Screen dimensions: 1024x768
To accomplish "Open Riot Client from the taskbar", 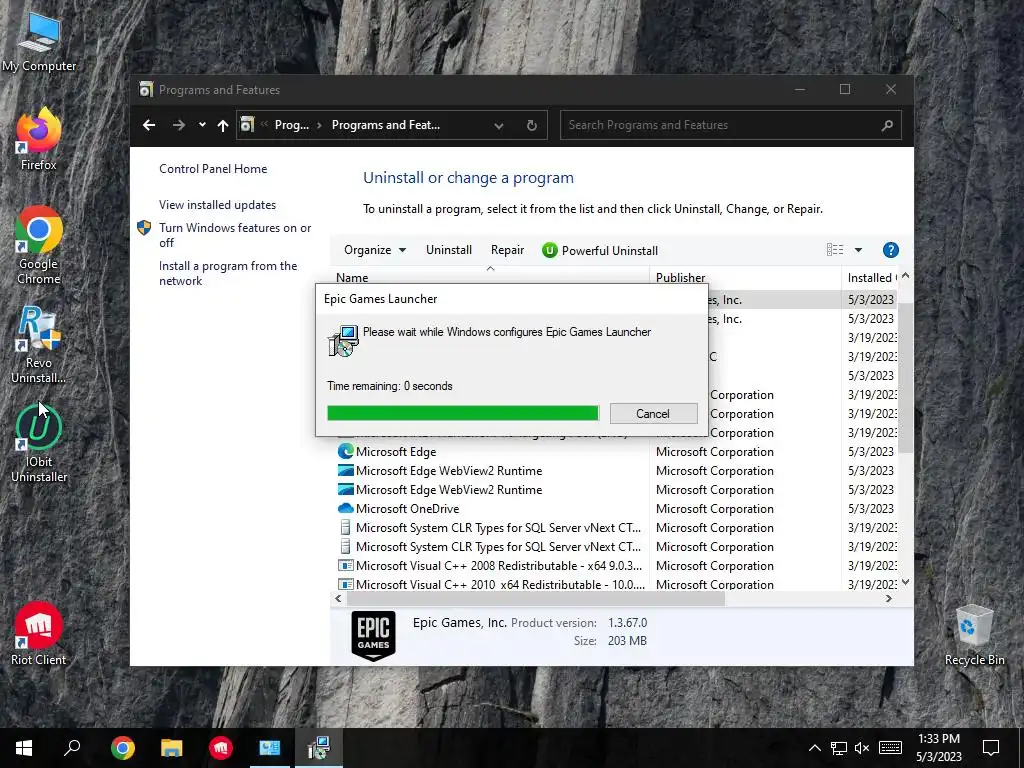I will tap(221, 748).
